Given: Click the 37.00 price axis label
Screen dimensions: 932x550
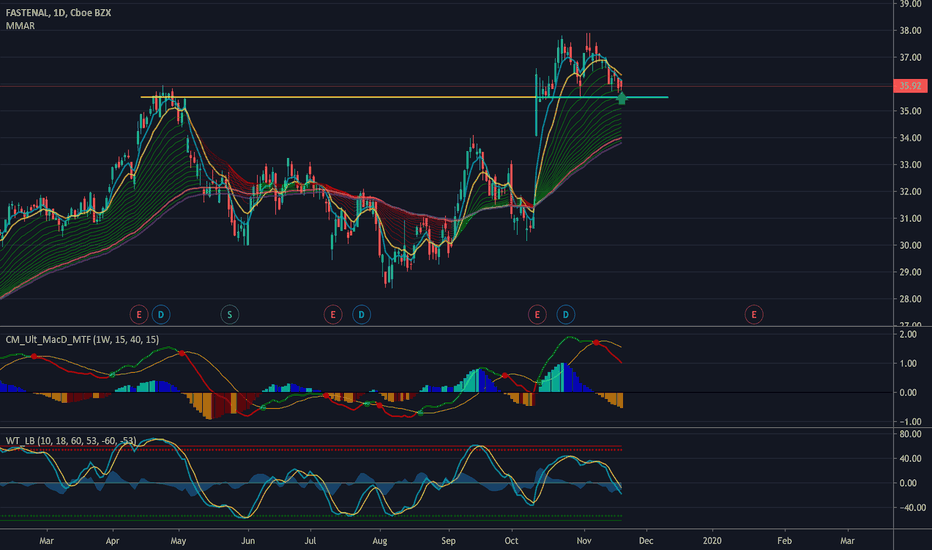Looking at the screenshot, I should 910,58.
